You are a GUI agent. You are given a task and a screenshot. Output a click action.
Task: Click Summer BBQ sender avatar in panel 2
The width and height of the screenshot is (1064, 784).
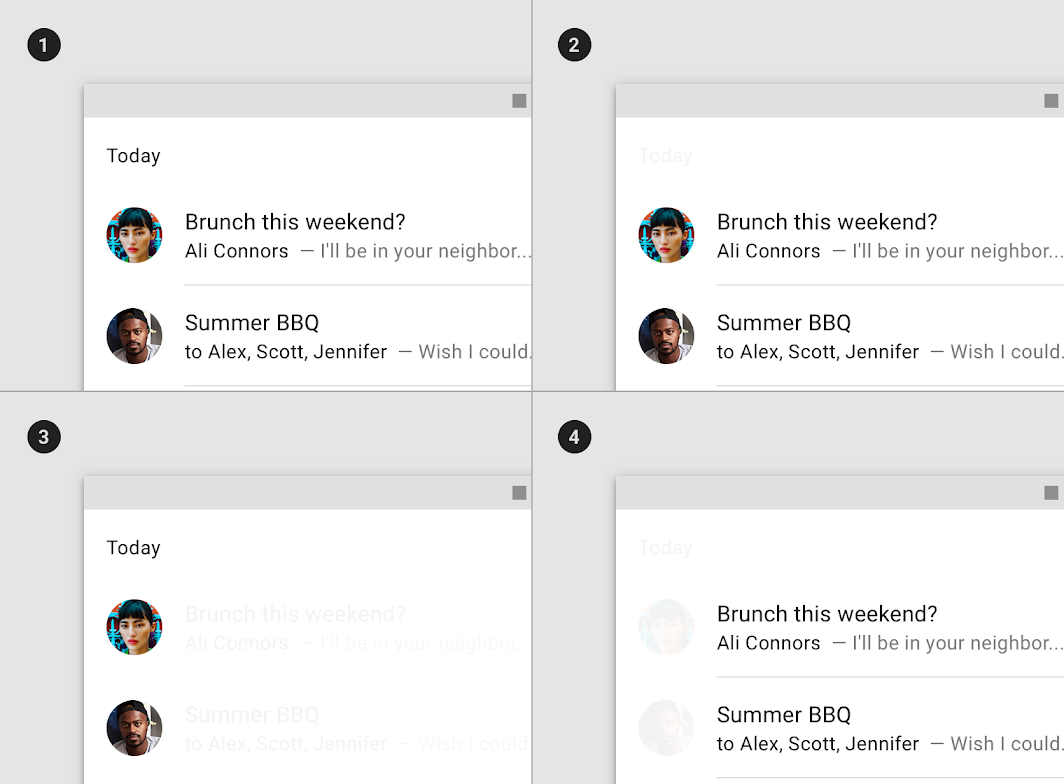click(x=666, y=336)
